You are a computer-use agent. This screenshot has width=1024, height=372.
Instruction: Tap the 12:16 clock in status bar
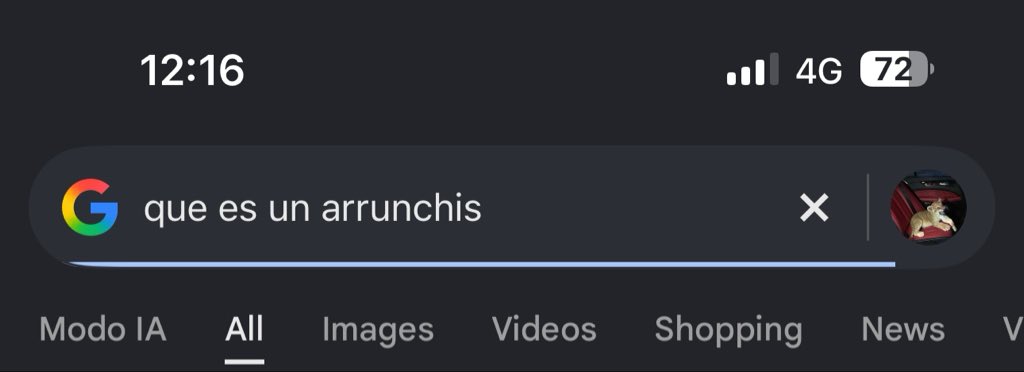[x=192, y=70]
